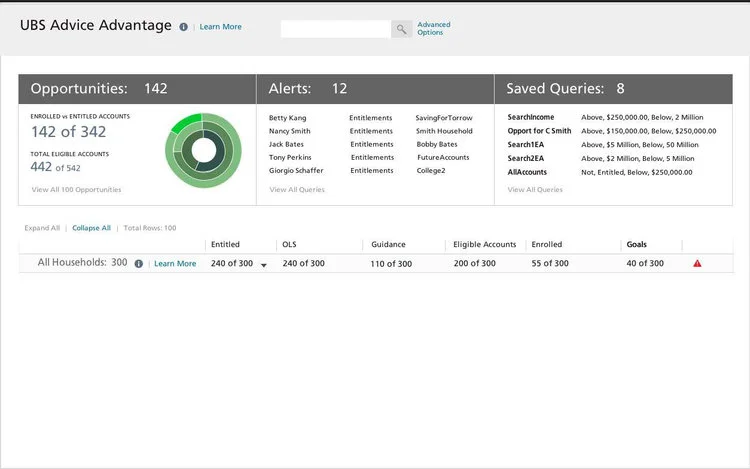This screenshot has height=469, width=750.
Task: Open the Jack Bates alert
Action: [x=286, y=144]
